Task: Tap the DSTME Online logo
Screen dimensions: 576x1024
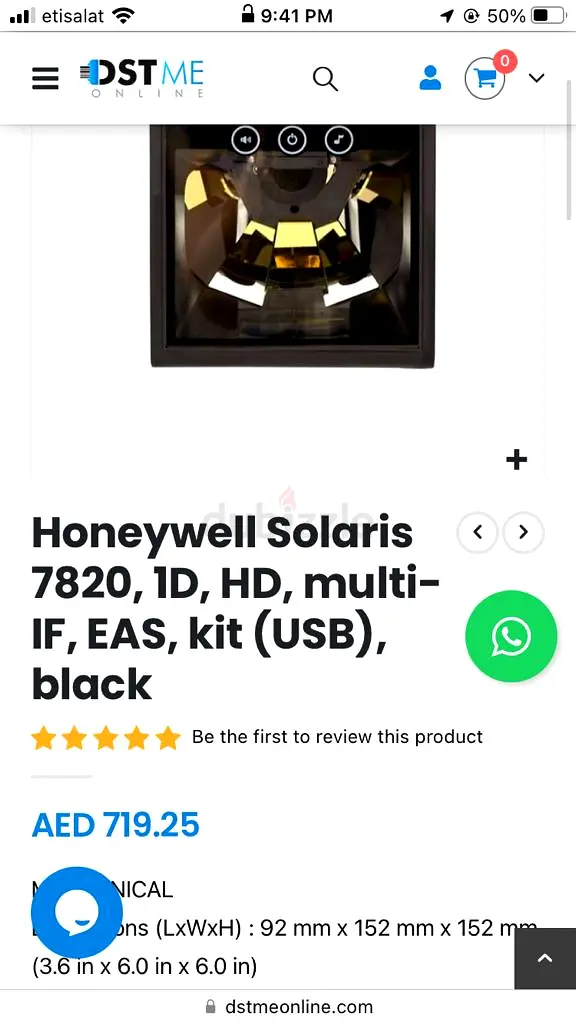Action: [142, 78]
